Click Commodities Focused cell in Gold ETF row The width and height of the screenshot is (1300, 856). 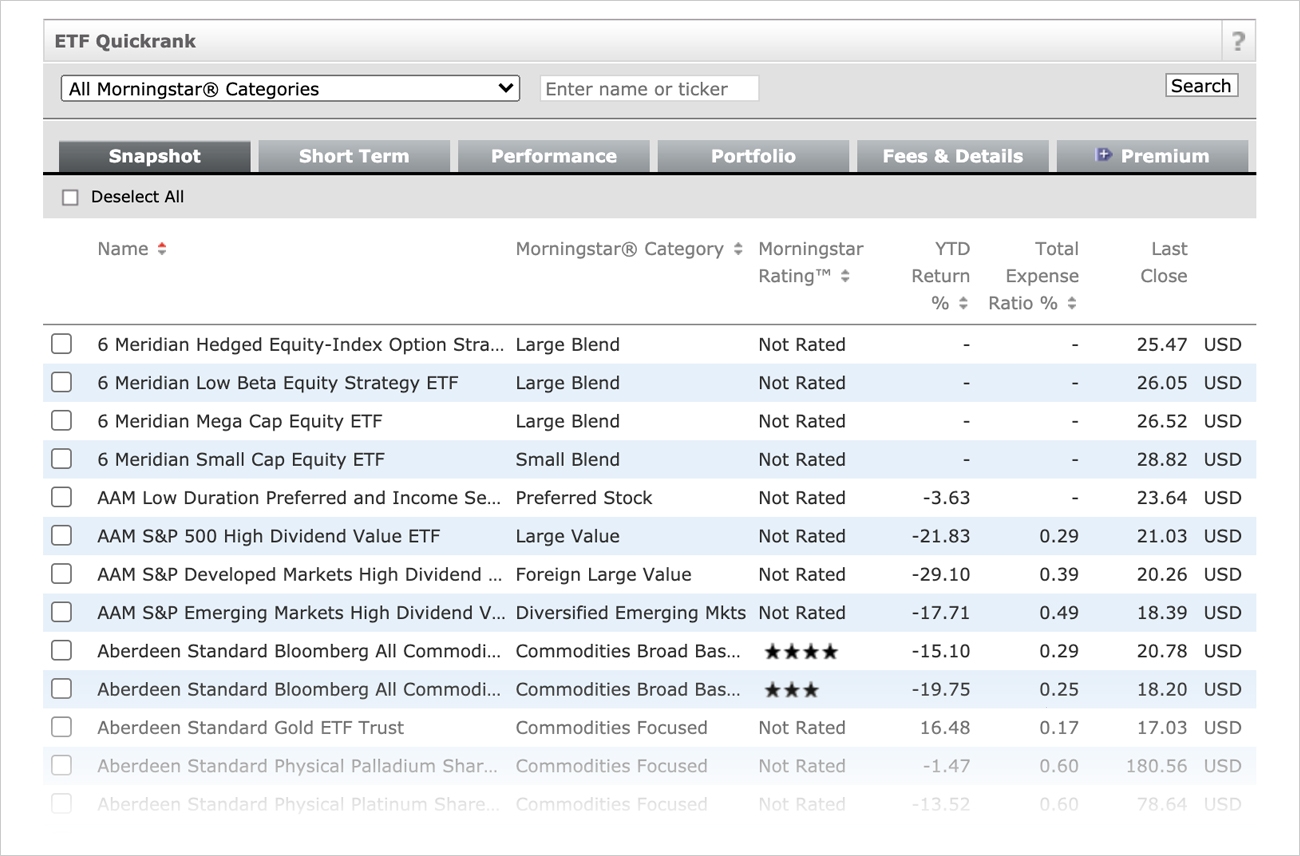[612, 728]
